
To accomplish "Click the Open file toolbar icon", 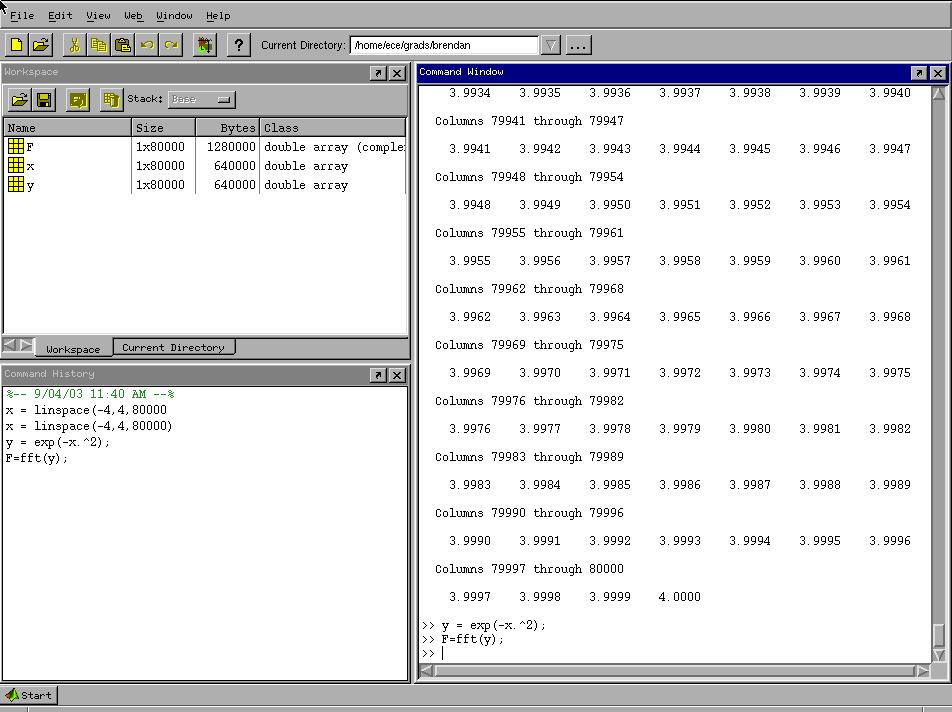I will tap(41, 45).
